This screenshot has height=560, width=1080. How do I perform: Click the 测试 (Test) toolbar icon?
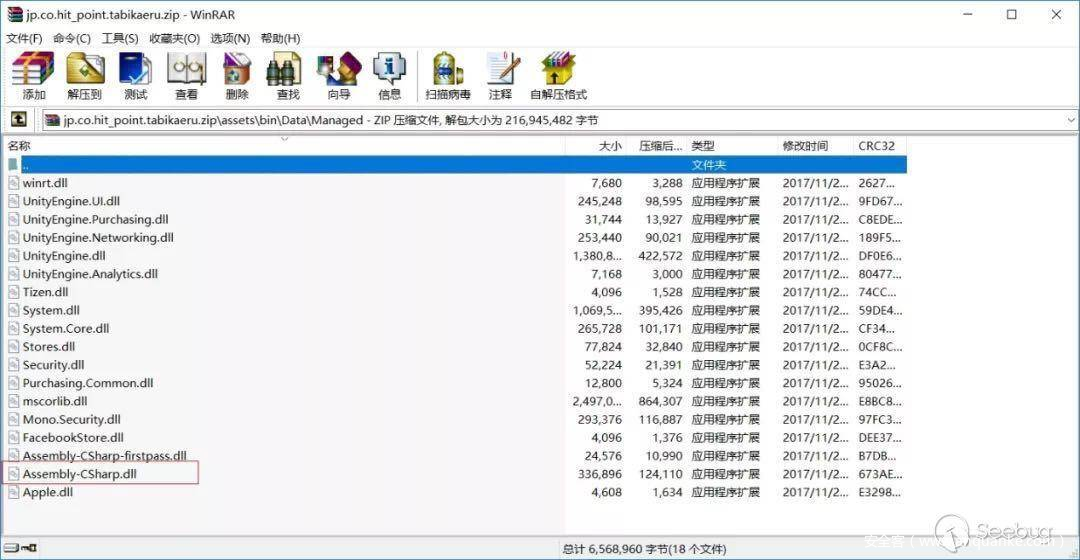pyautogui.click(x=135, y=75)
